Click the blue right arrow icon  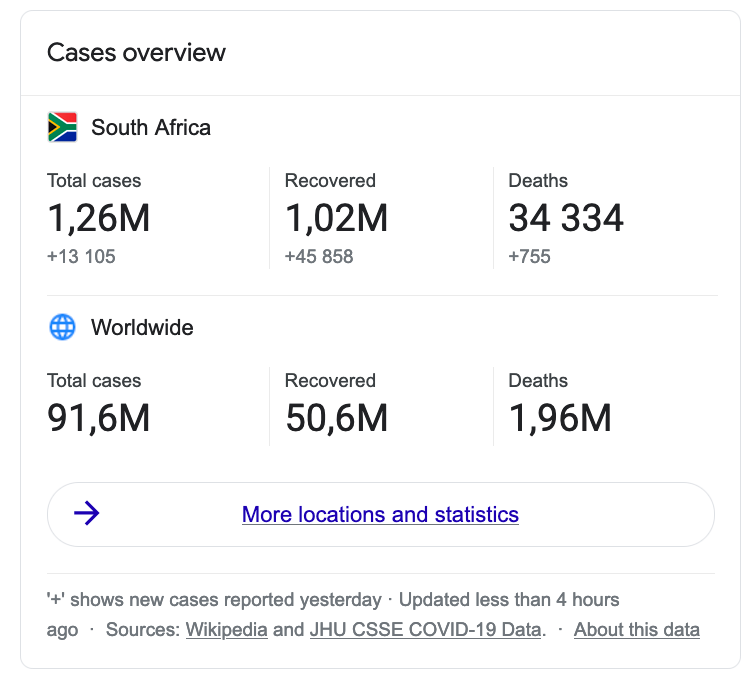pyautogui.click(x=87, y=514)
